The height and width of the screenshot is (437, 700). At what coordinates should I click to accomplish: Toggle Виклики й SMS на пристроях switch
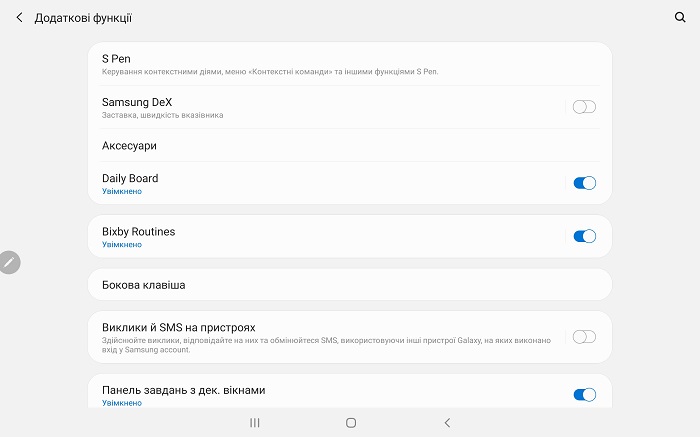coord(584,337)
